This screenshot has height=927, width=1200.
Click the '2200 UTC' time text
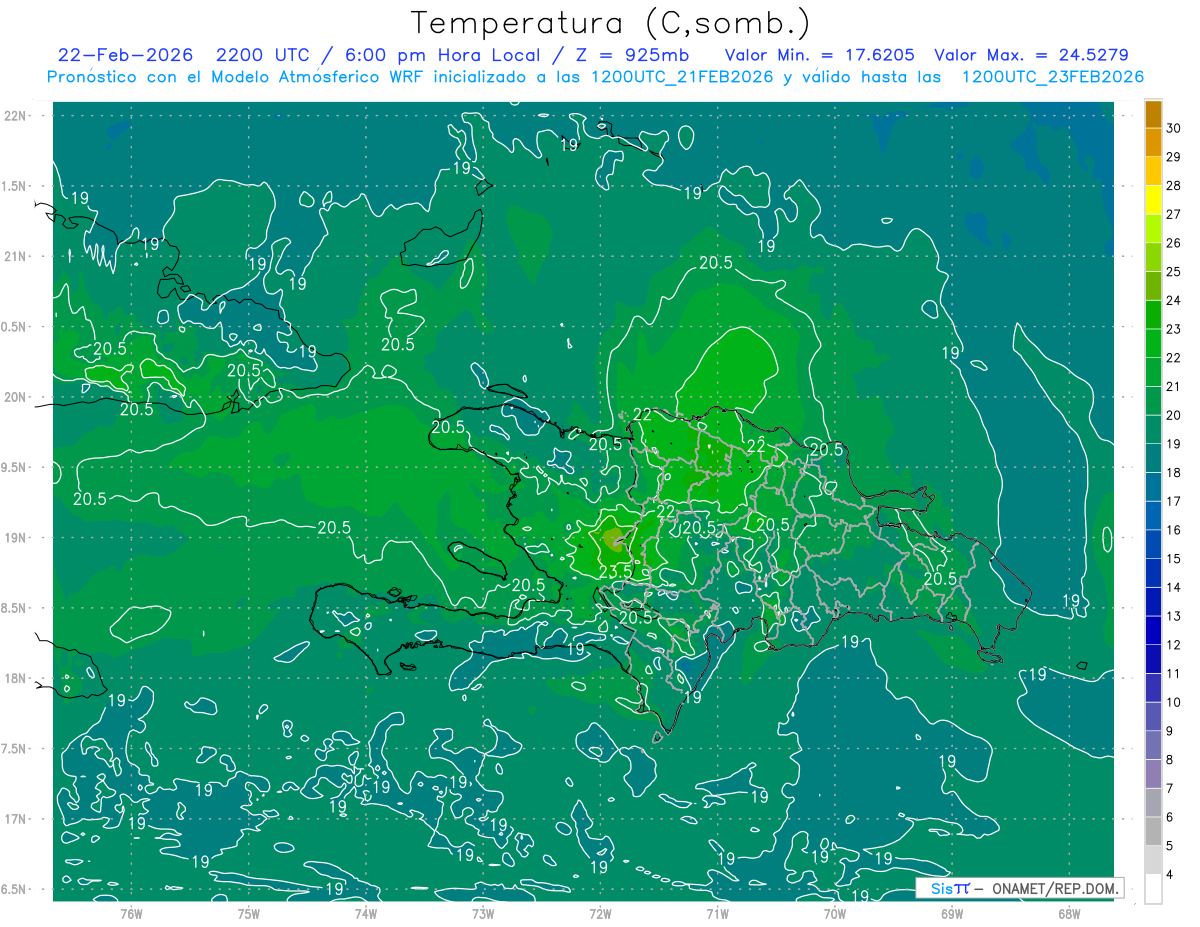(x=262, y=55)
